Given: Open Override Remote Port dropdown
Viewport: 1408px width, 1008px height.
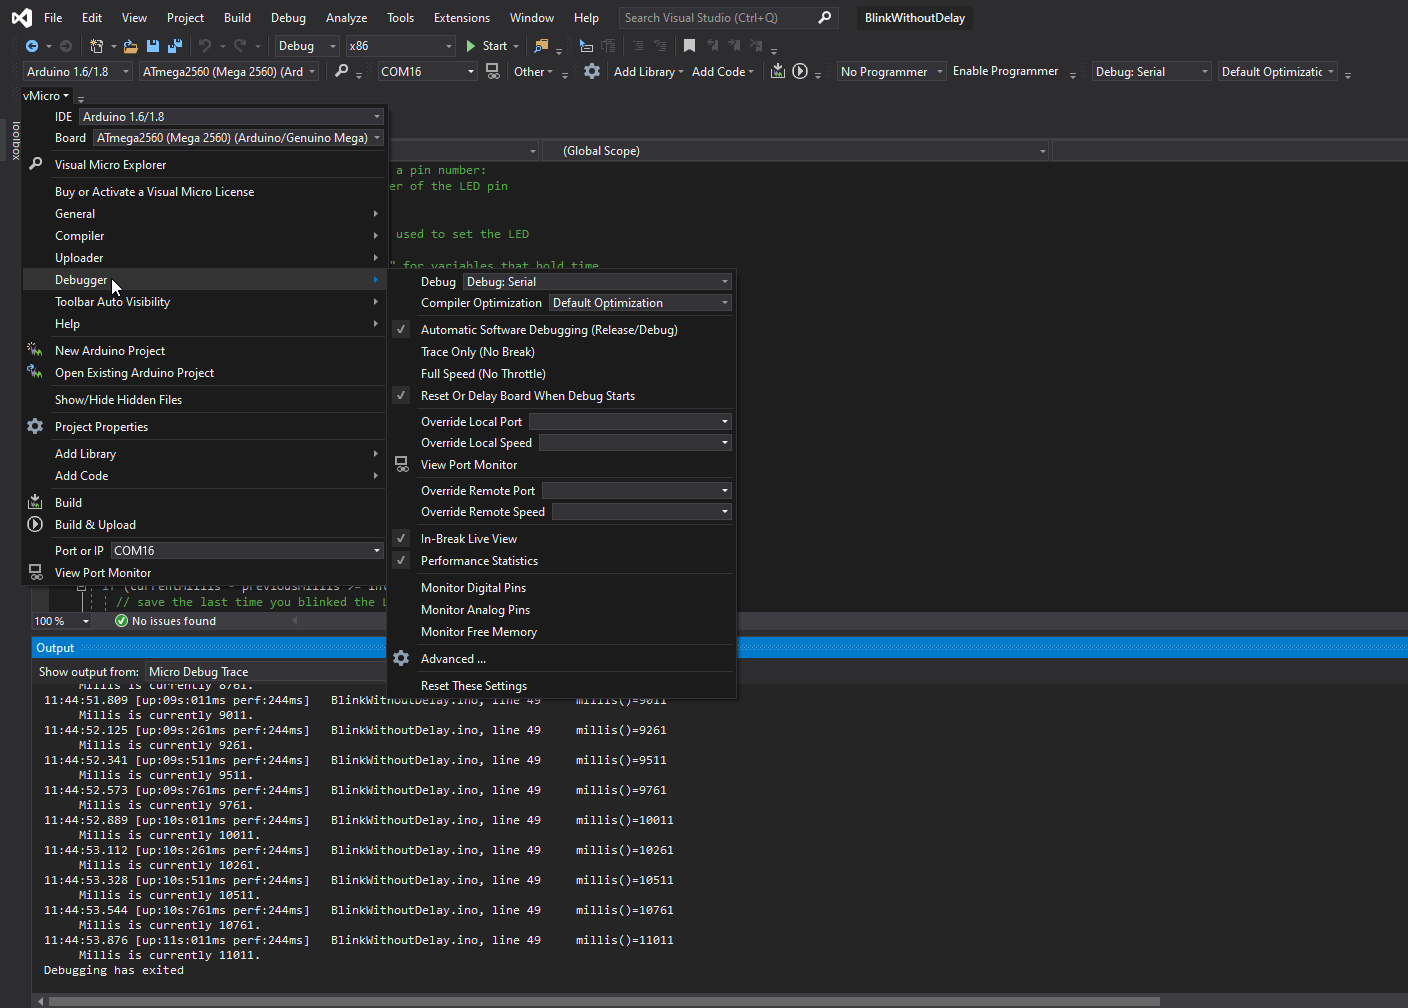Looking at the screenshot, I should click(x=636, y=491).
